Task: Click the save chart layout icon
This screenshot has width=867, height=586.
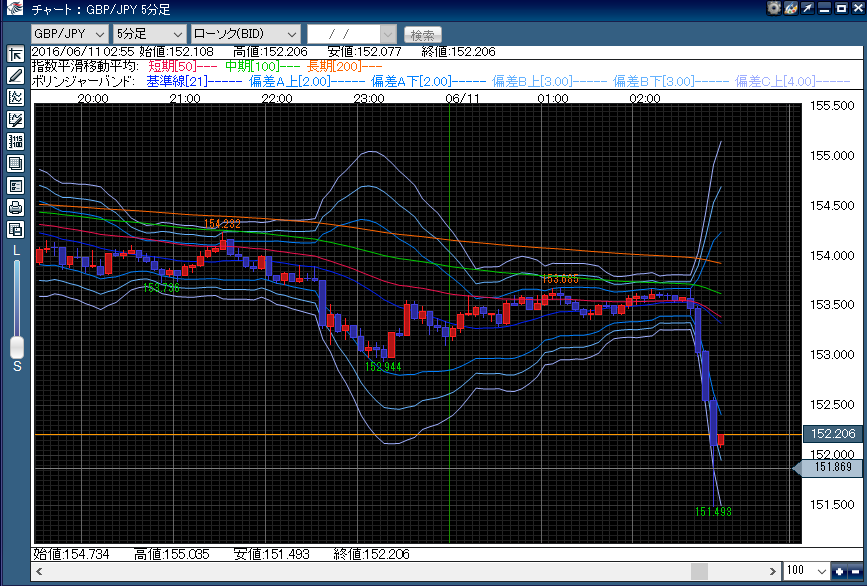Action: pyautogui.click(x=15, y=229)
